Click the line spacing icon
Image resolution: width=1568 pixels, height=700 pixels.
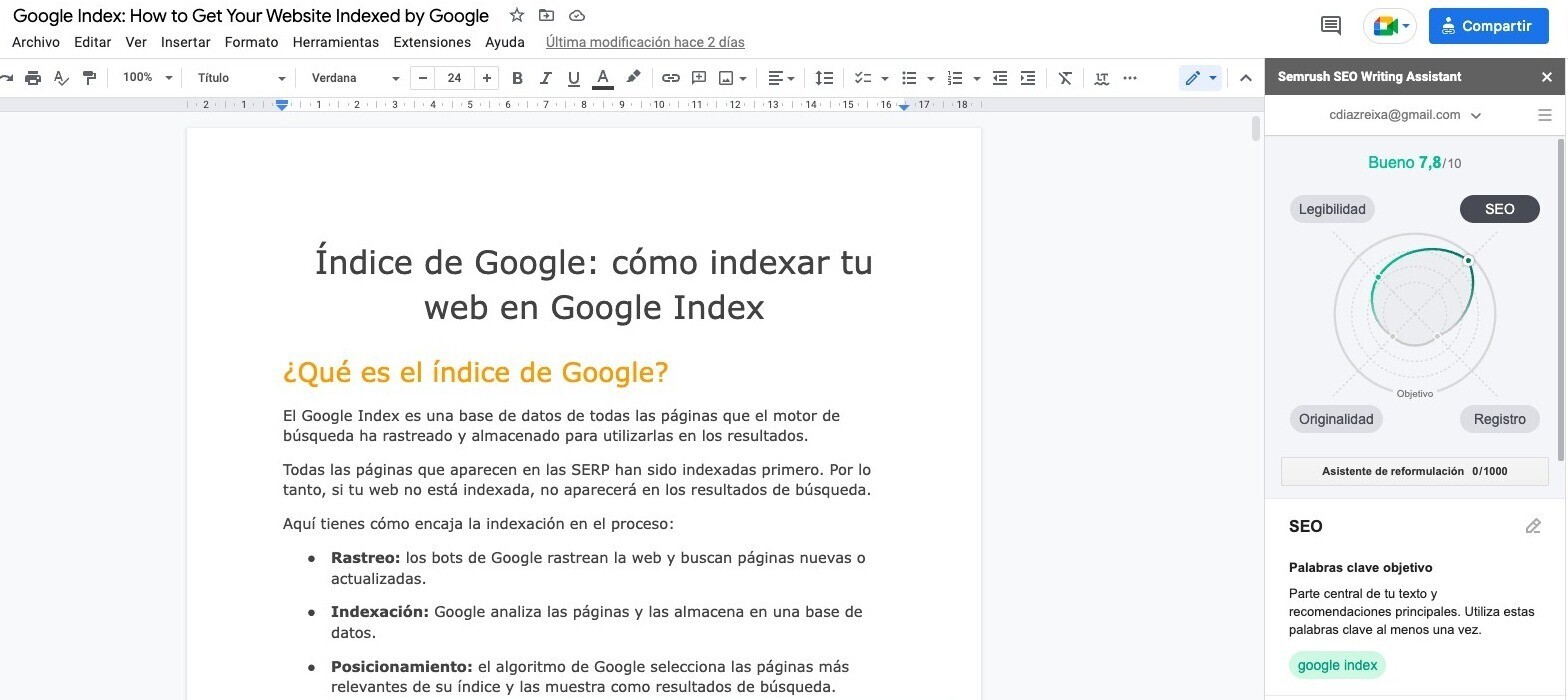click(824, 78)
